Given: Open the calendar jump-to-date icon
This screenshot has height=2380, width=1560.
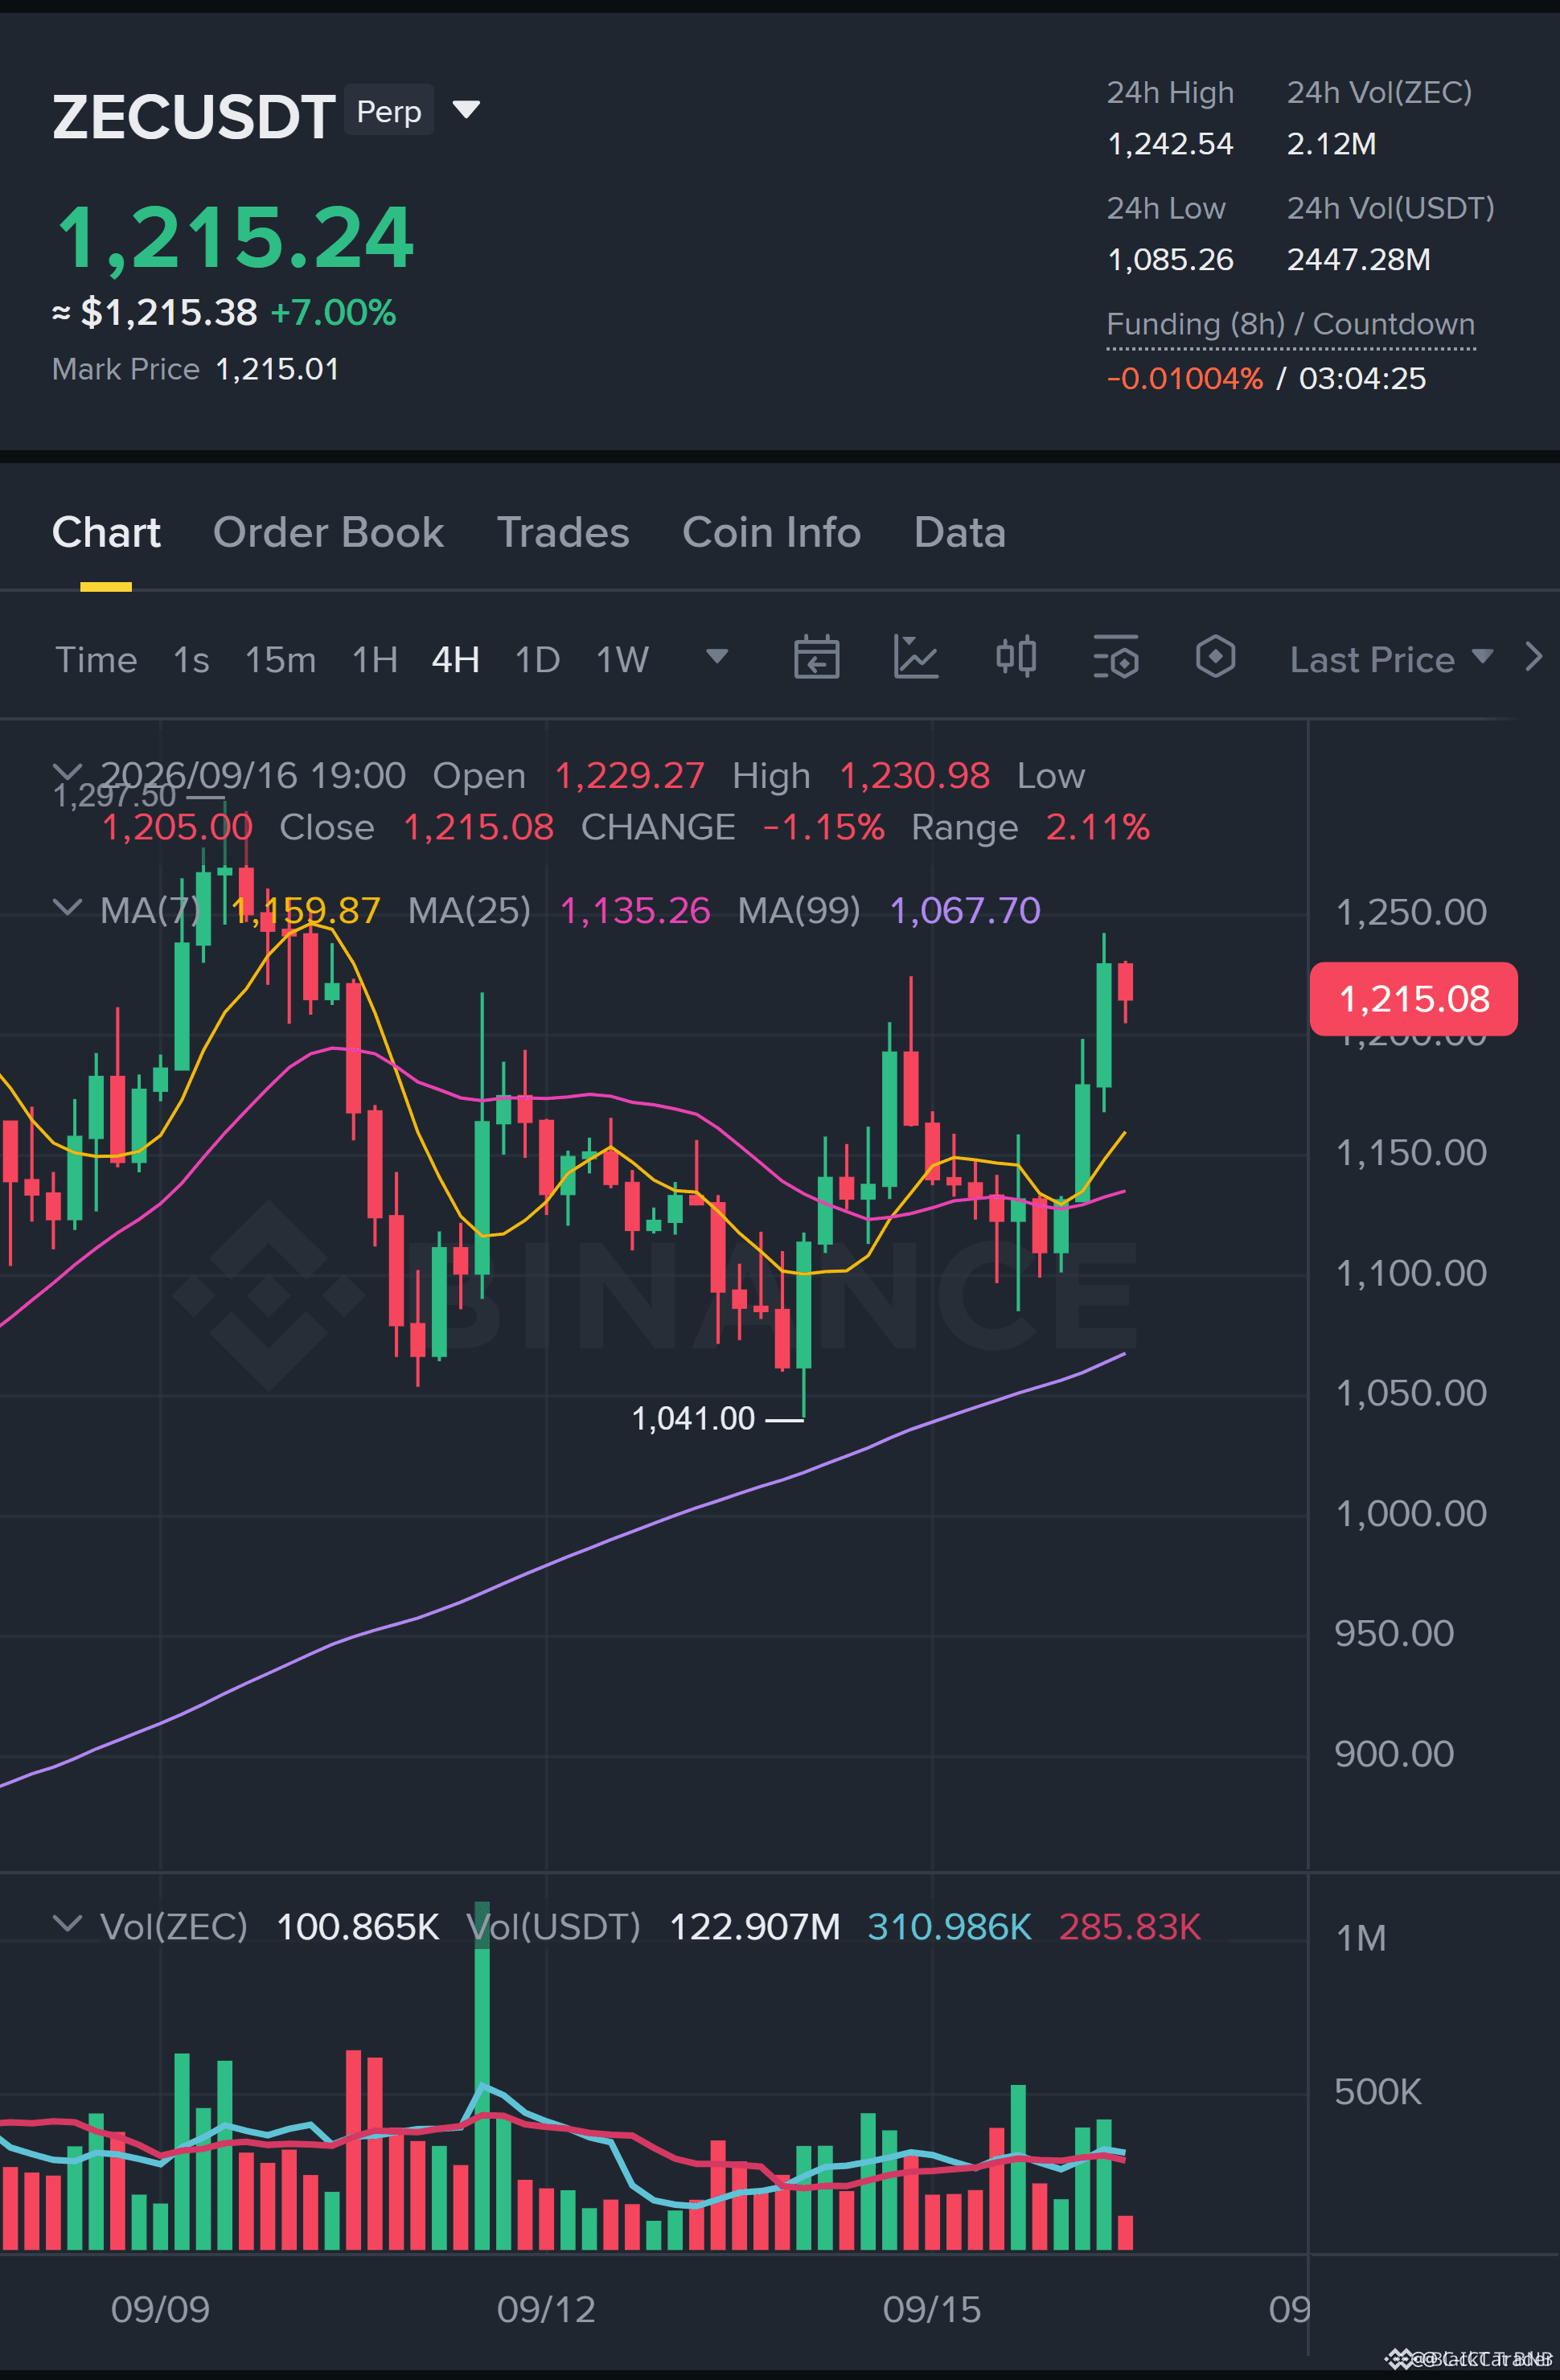Looking at the screenshot, I should point(816,658).
